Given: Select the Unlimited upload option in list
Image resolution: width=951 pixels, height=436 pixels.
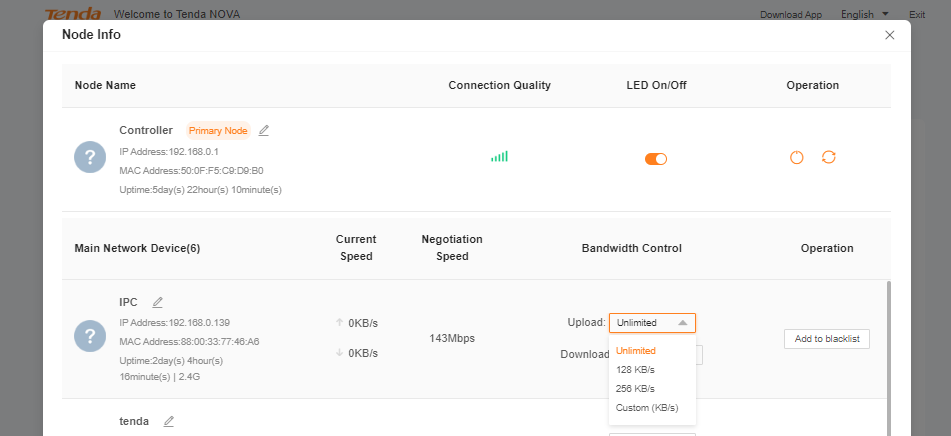Looking at the screenshot, I should pyautogui.click(x=636, y=351).
